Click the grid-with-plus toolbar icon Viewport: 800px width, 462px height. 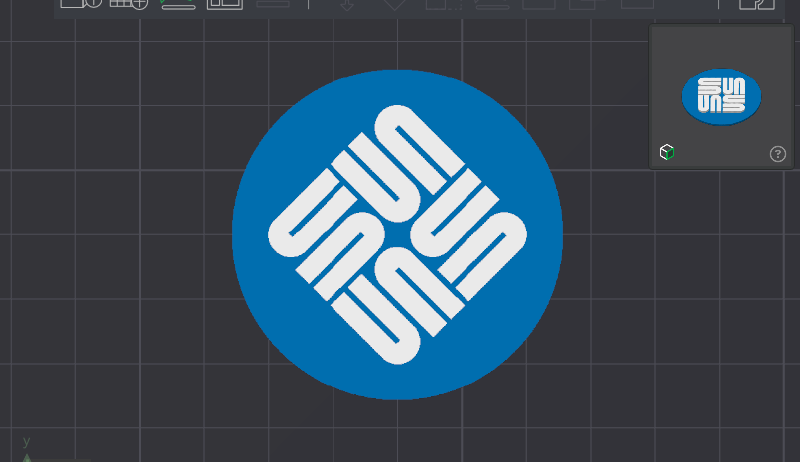pos(129,4)
